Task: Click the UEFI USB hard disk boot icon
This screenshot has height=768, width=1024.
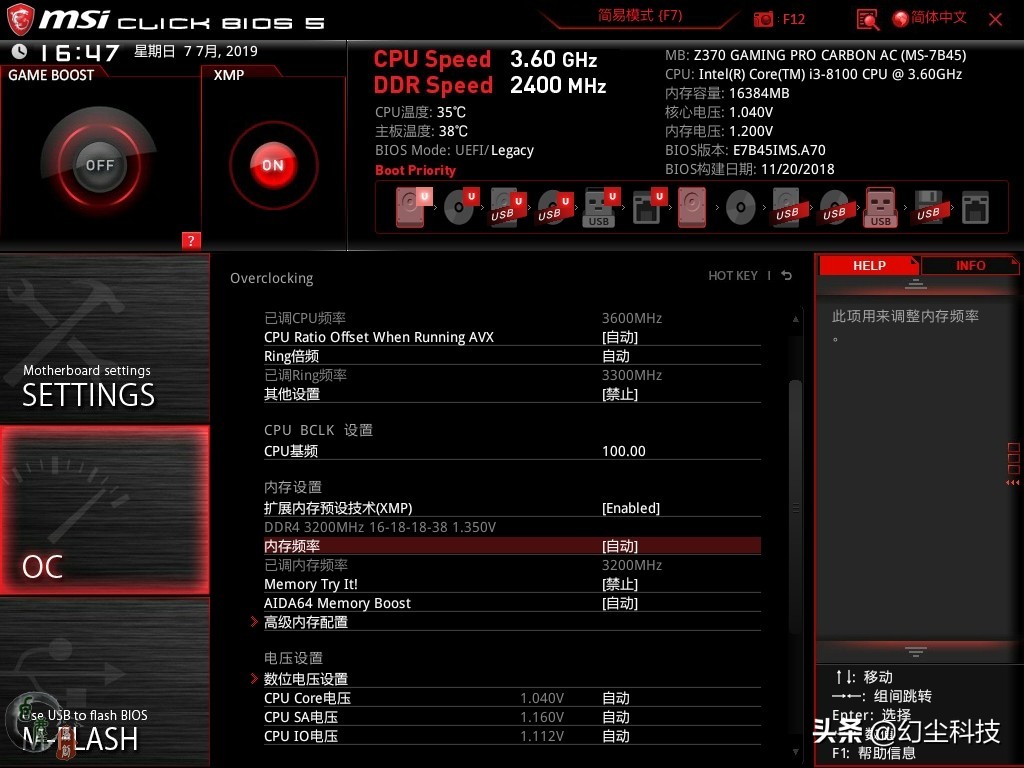Action: click(507, 207)
